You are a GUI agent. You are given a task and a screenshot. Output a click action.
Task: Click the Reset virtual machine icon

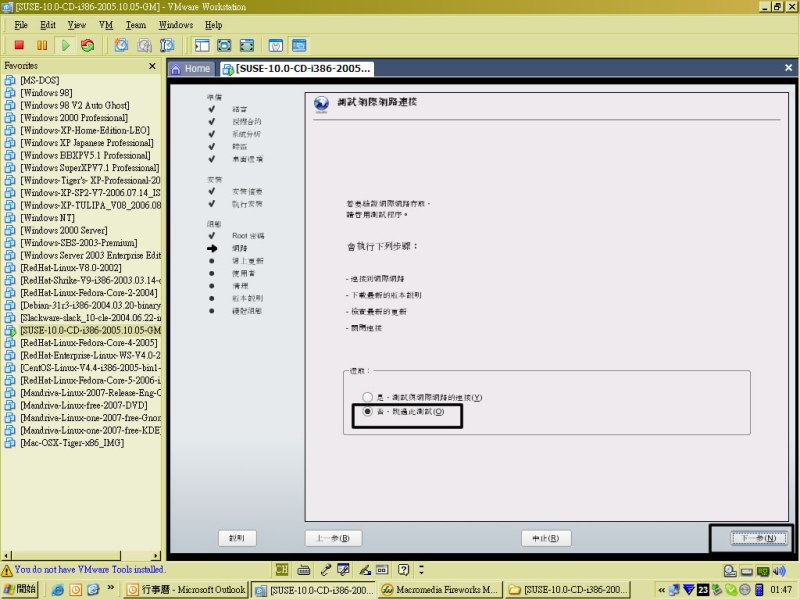pos(88,45)
